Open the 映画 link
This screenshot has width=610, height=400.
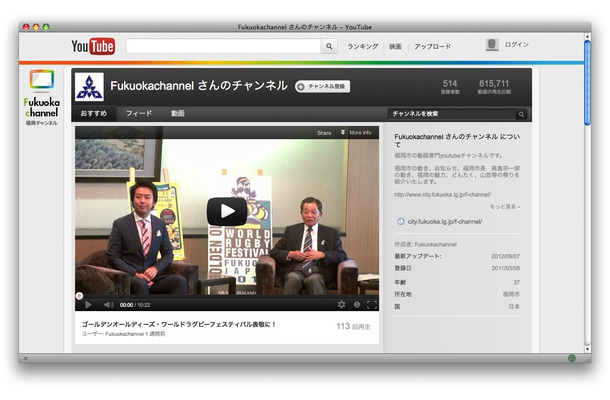(395, 46)
